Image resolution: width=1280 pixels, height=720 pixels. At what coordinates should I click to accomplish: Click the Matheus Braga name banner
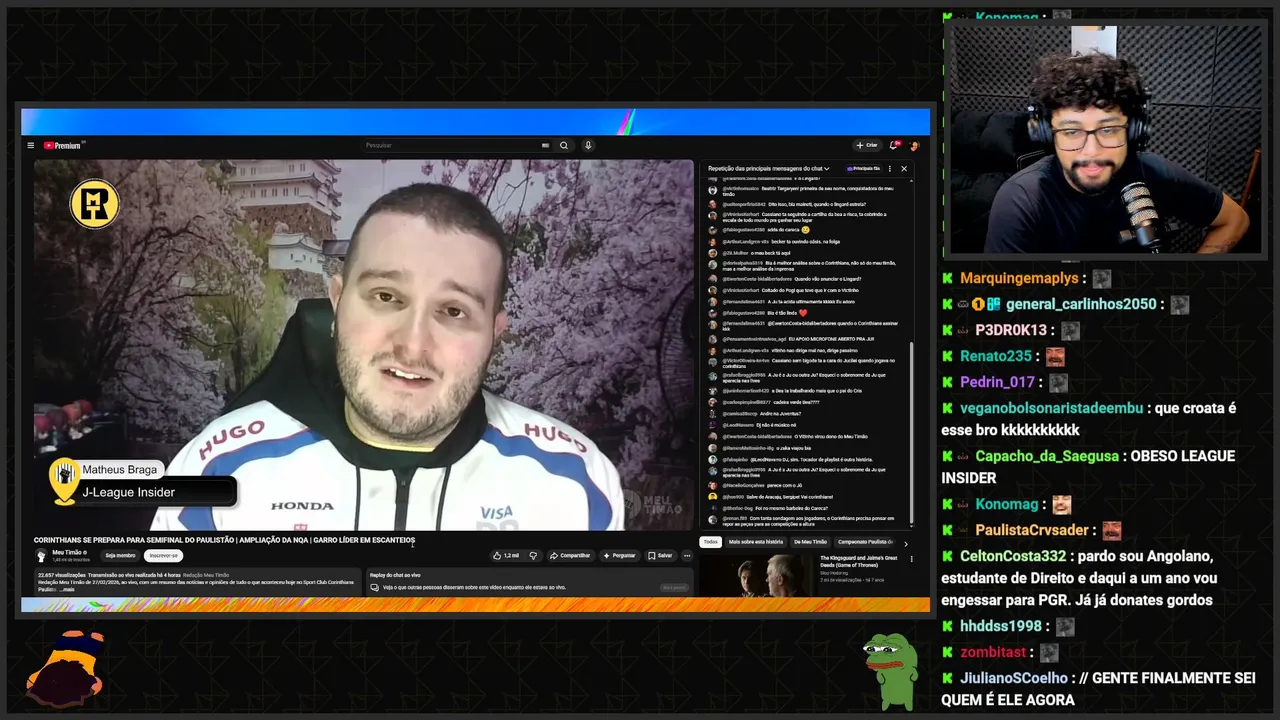(x=120, y=469)
